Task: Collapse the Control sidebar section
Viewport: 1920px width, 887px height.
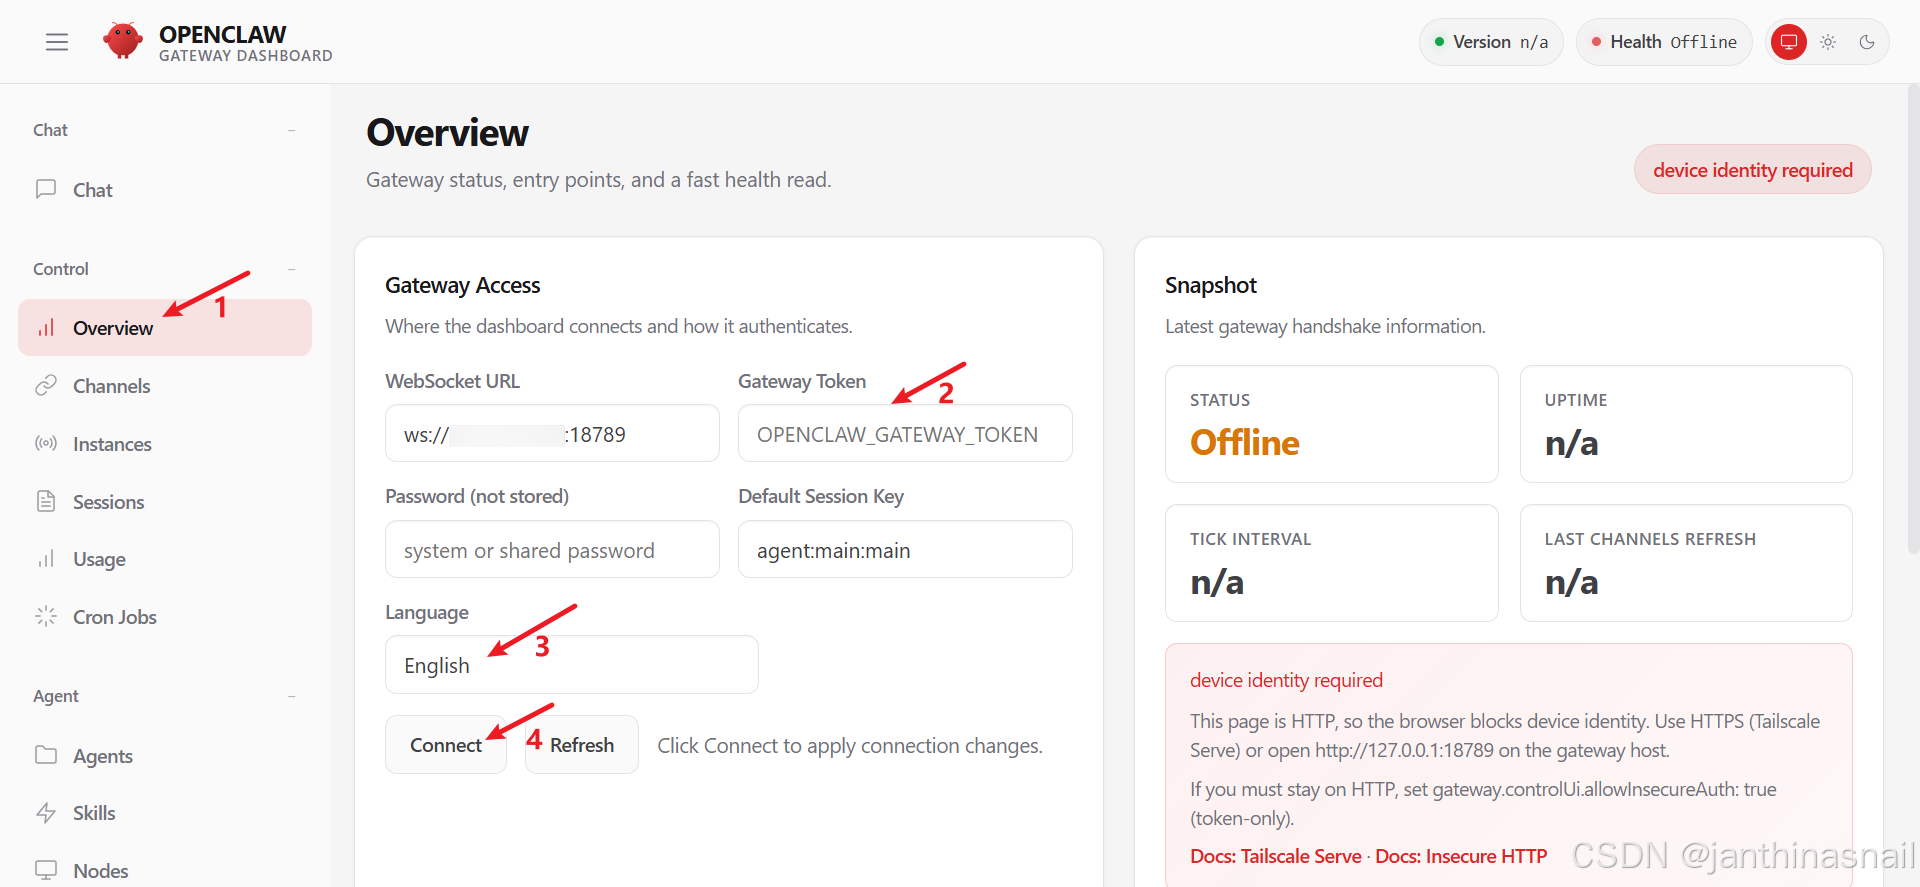Action: coord(292,269)
